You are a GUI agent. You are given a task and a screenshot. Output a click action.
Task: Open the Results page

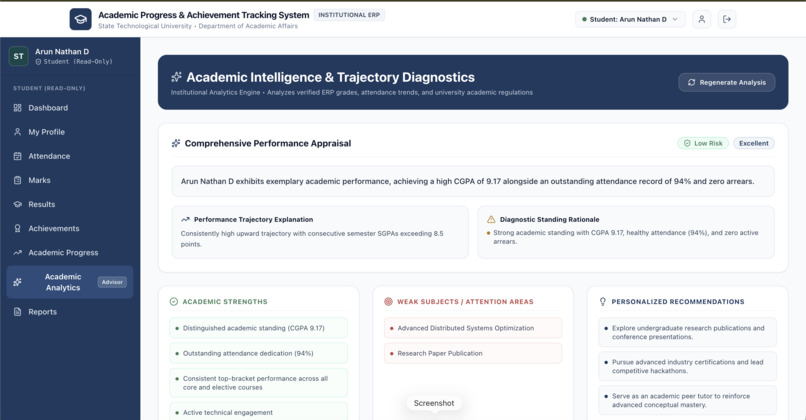point(70,205)
